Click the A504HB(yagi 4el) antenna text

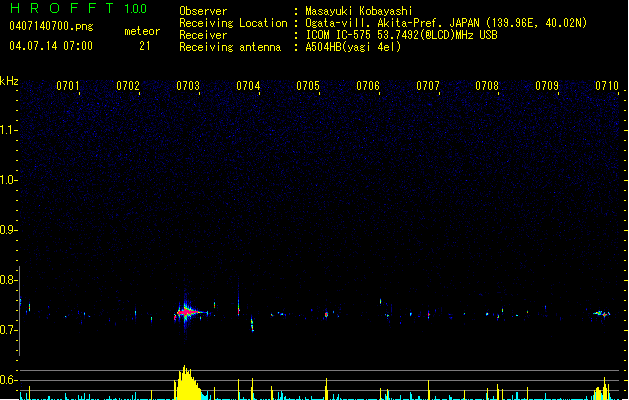click(353, 47)
